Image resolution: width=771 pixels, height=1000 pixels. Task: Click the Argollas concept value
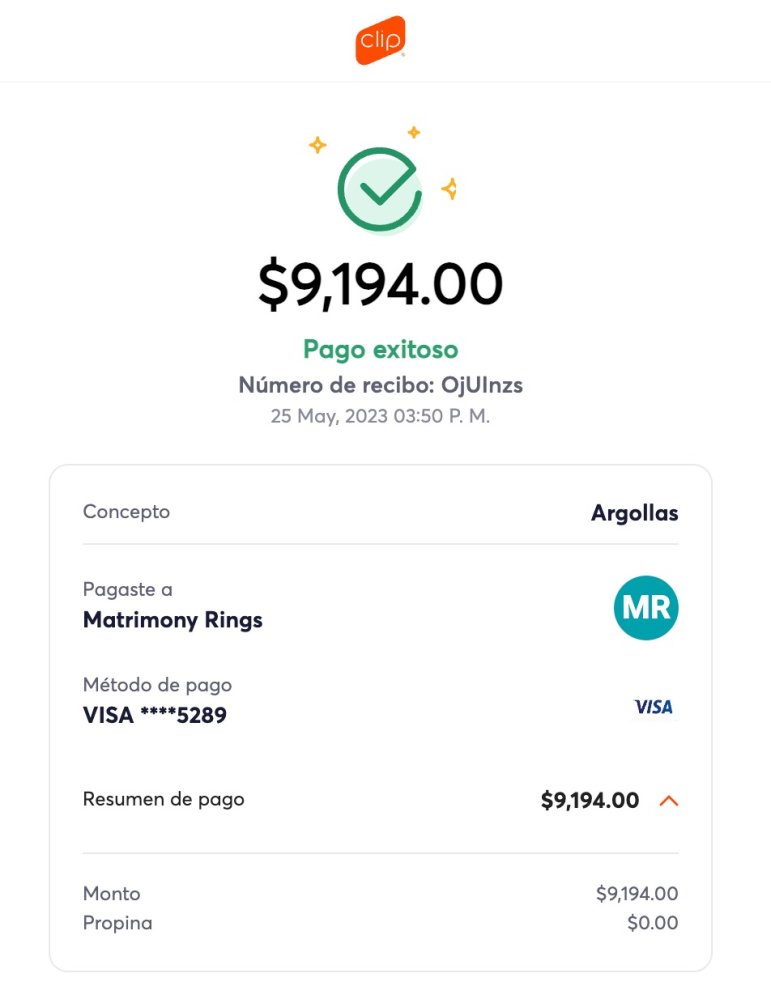(x=634, y=514)
